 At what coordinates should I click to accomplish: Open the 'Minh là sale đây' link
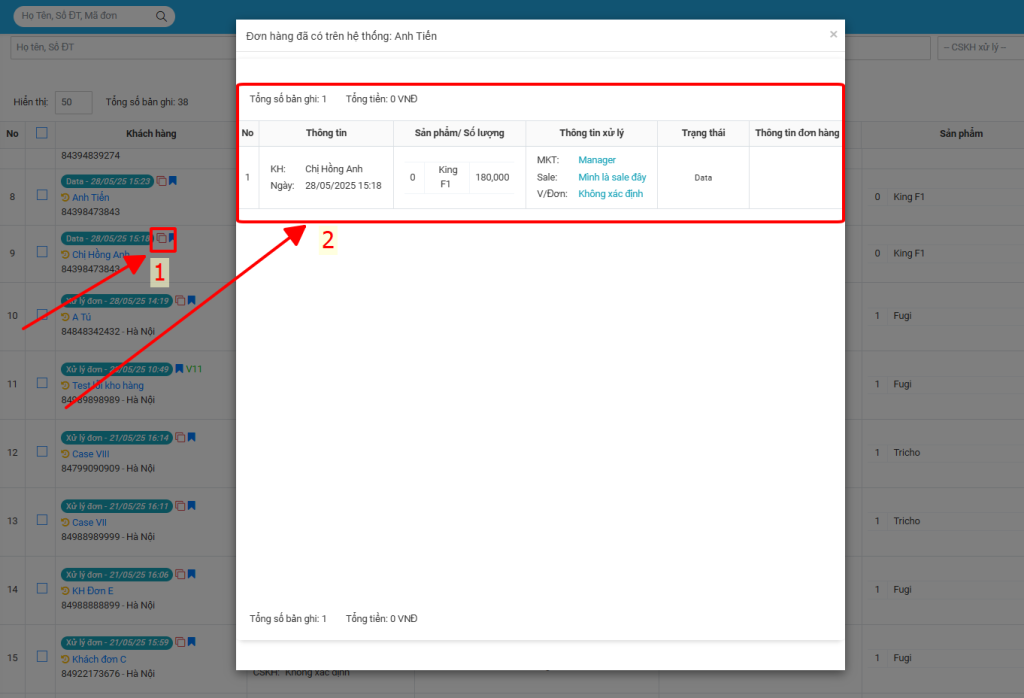click(612, 177)
